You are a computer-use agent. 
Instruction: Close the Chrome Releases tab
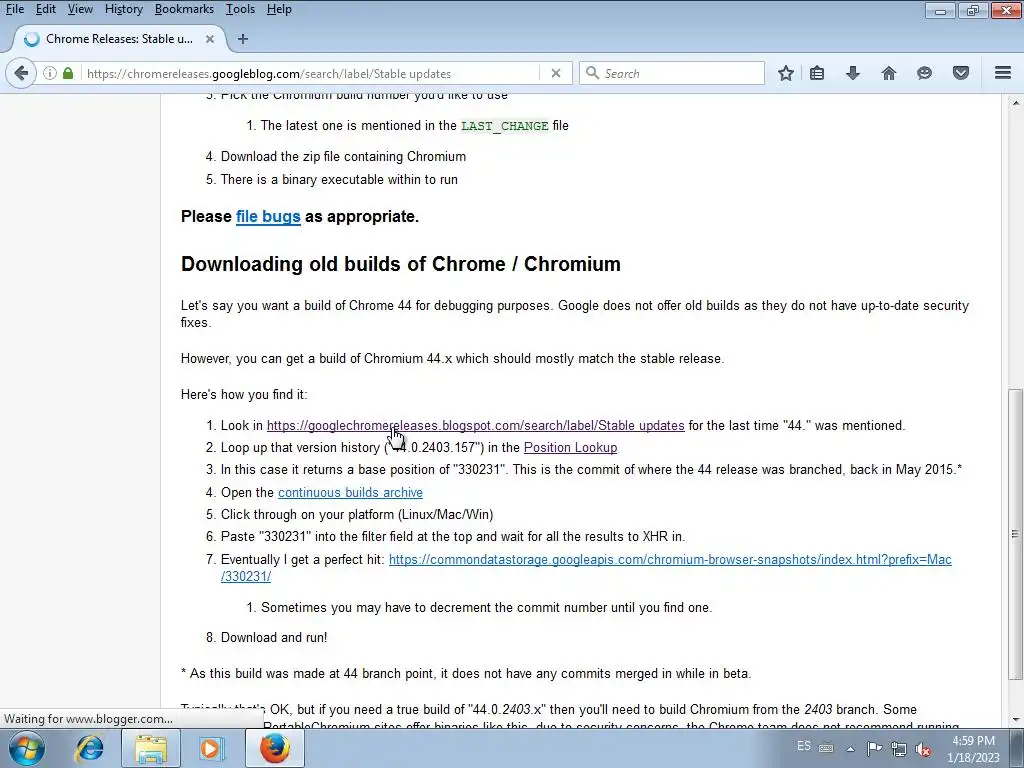[210, 39]
